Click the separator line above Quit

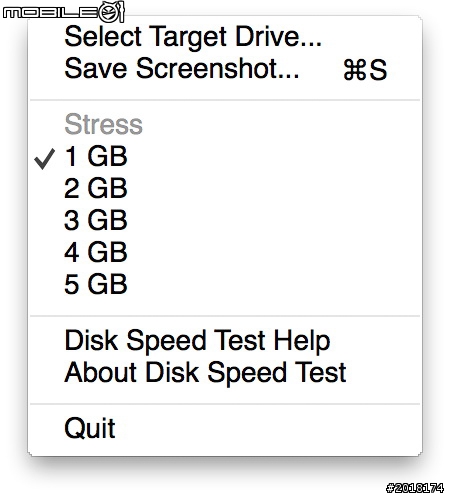(x=225, y=404)
